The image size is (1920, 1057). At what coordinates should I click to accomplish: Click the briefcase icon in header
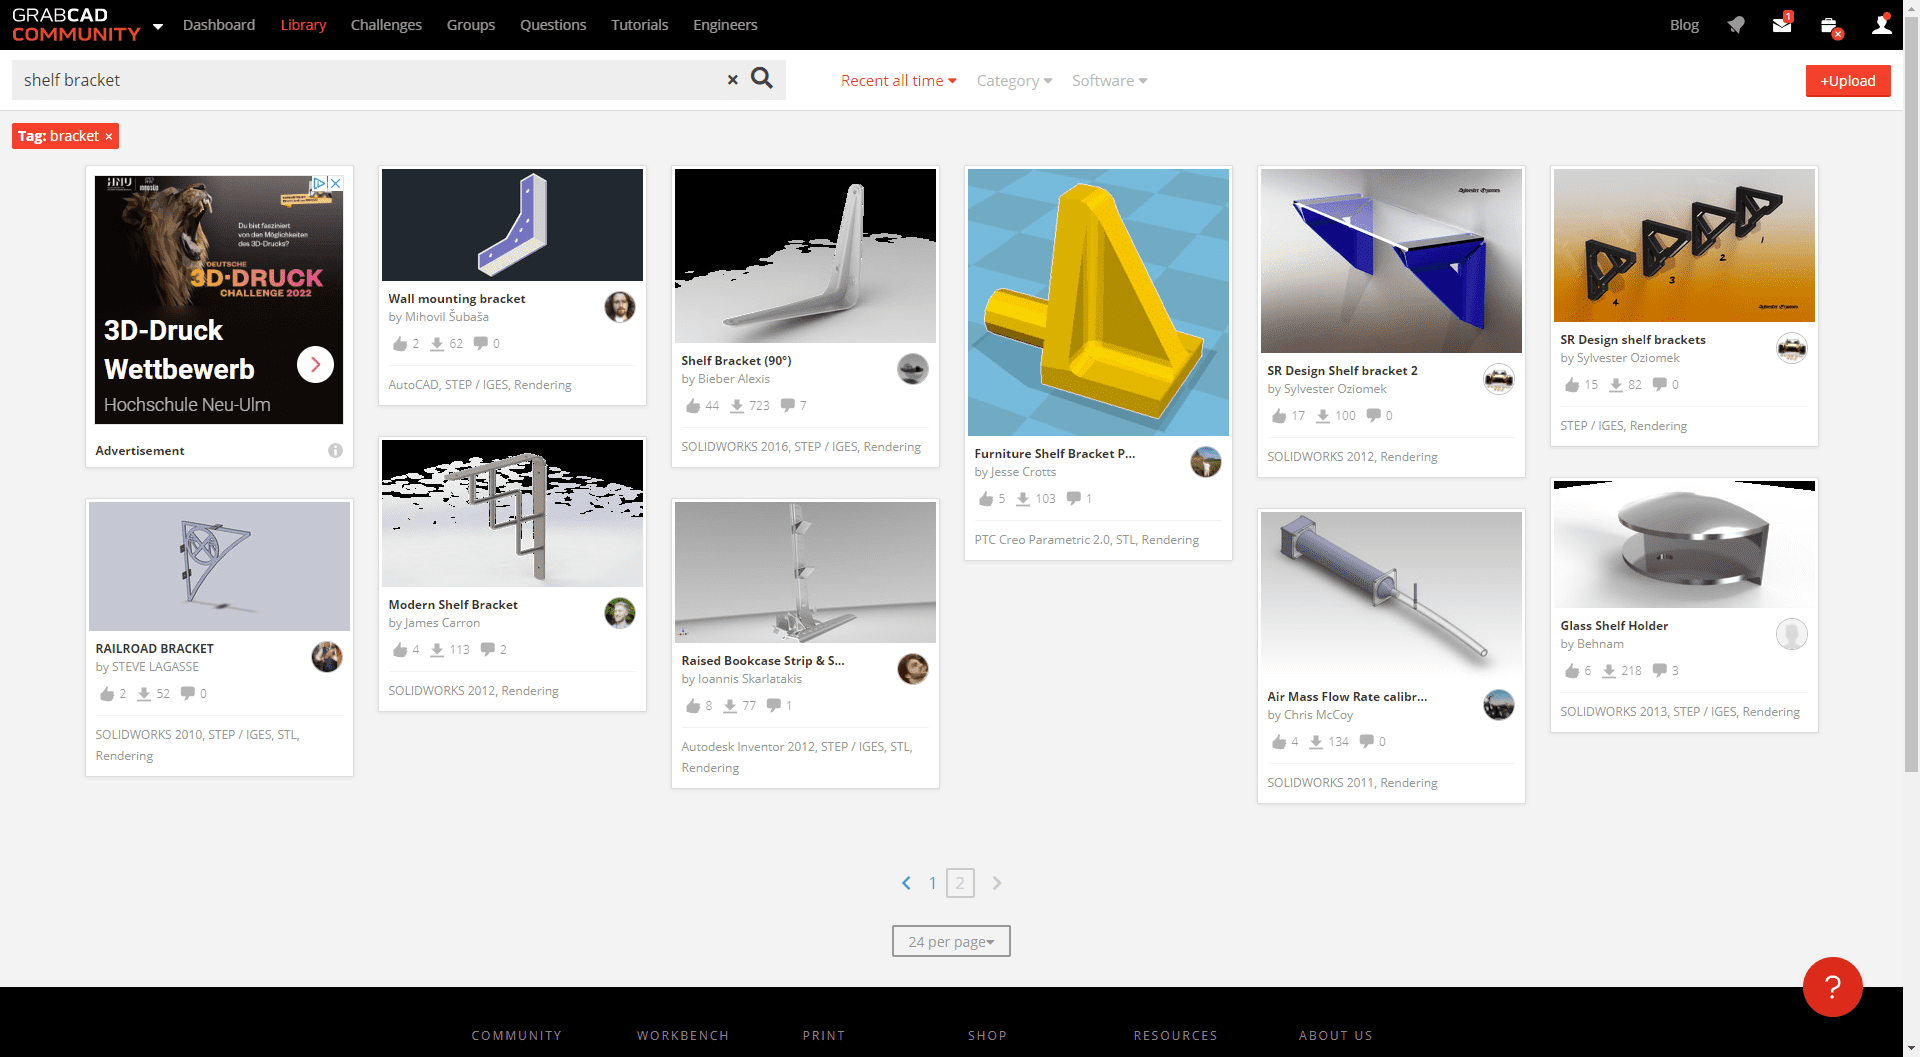[1829, 25]
